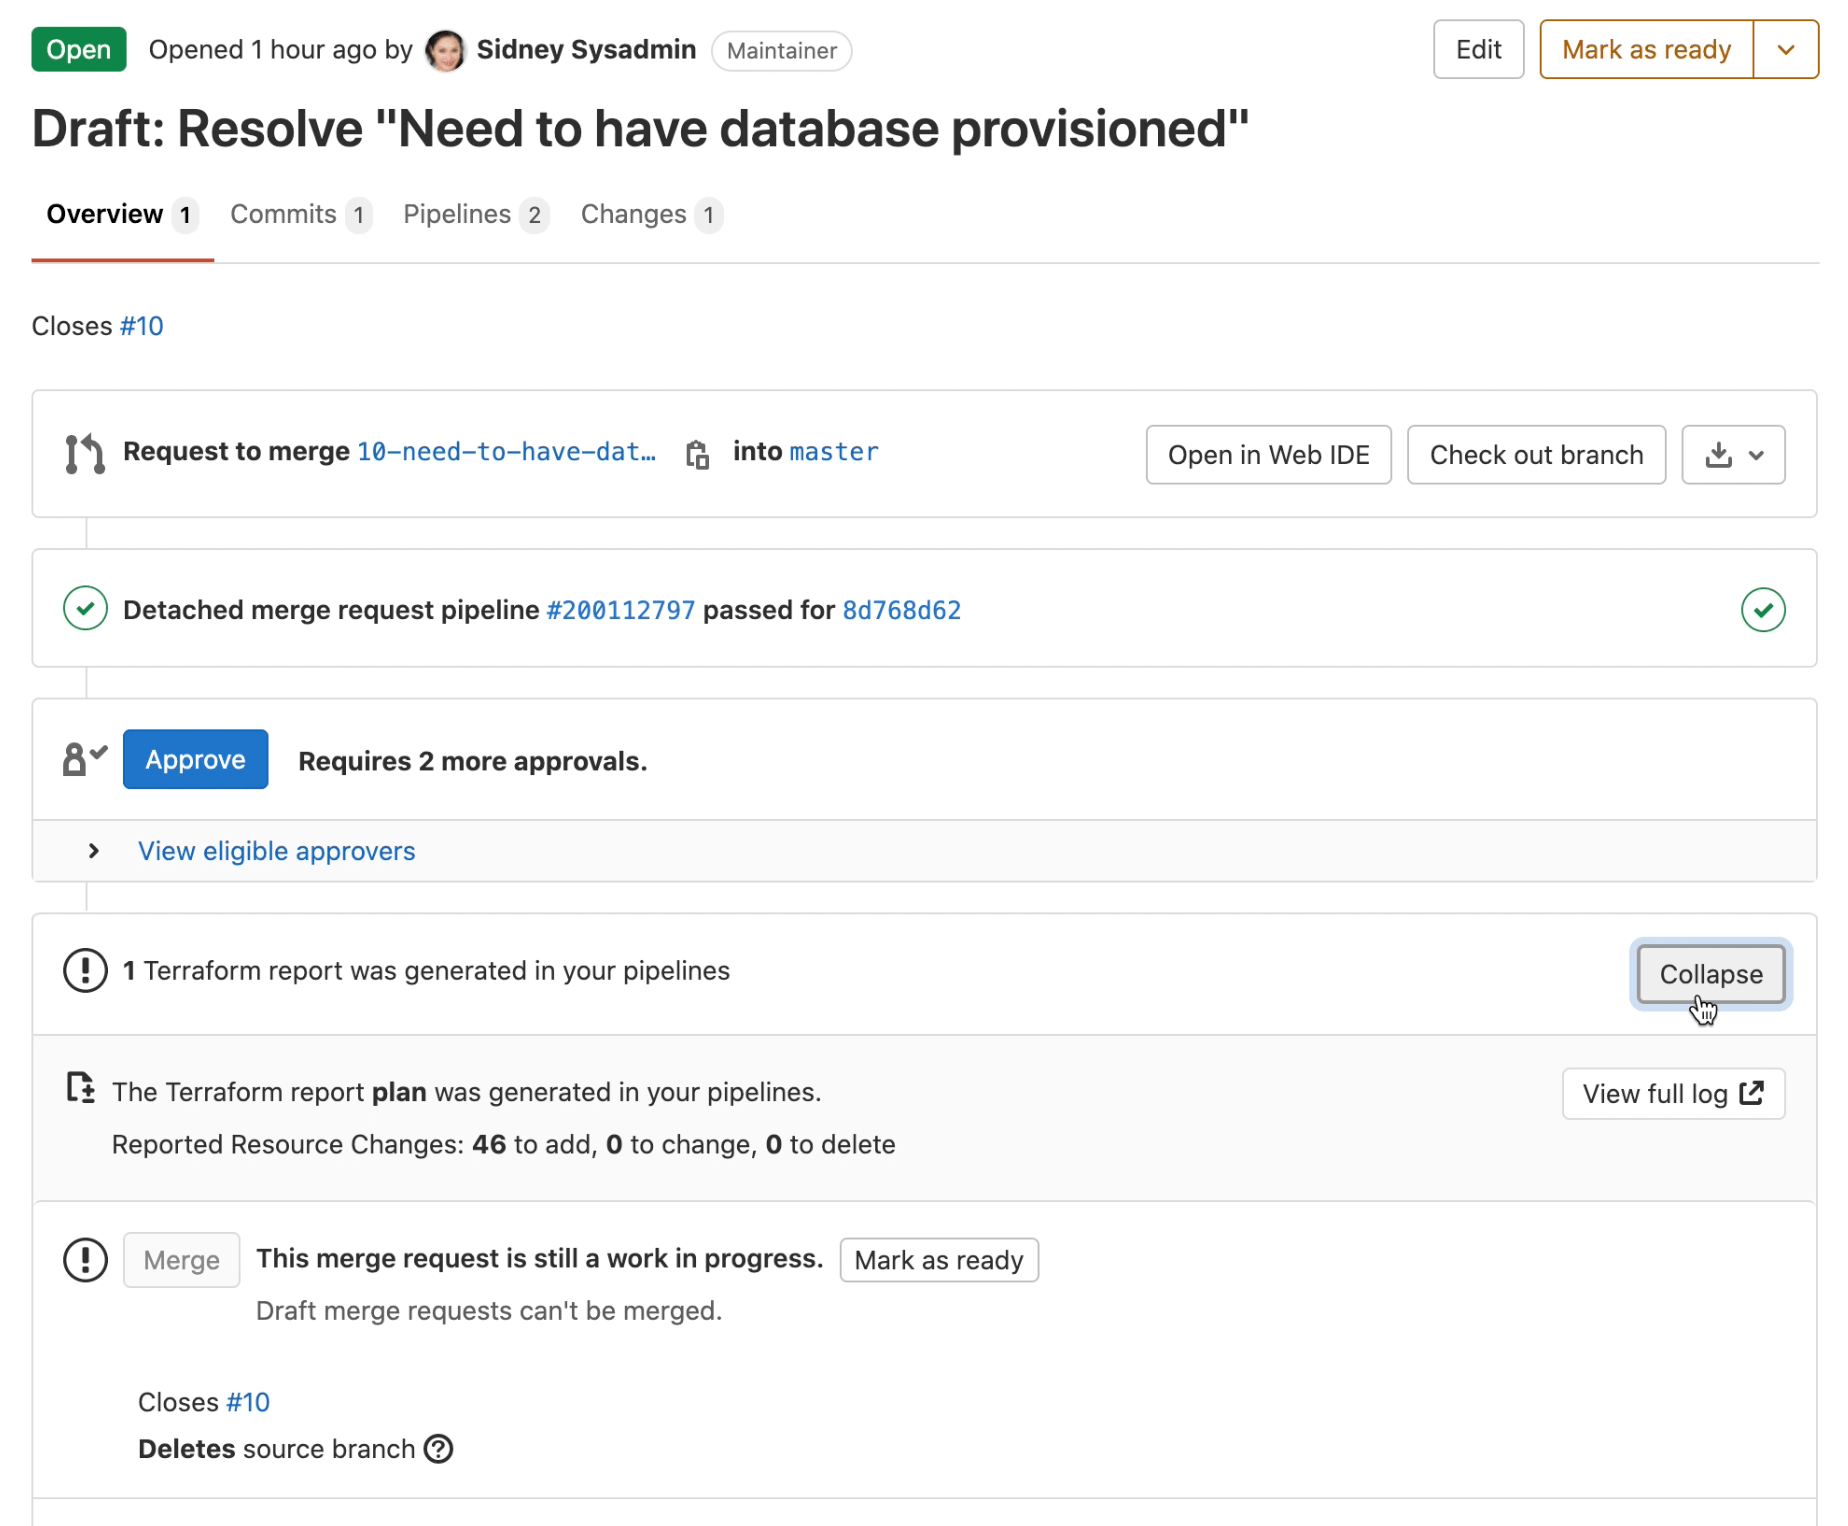Click the pipeline passed checkmark icon
This screenshot has width=1848, height=1526.
pos(85,609)
